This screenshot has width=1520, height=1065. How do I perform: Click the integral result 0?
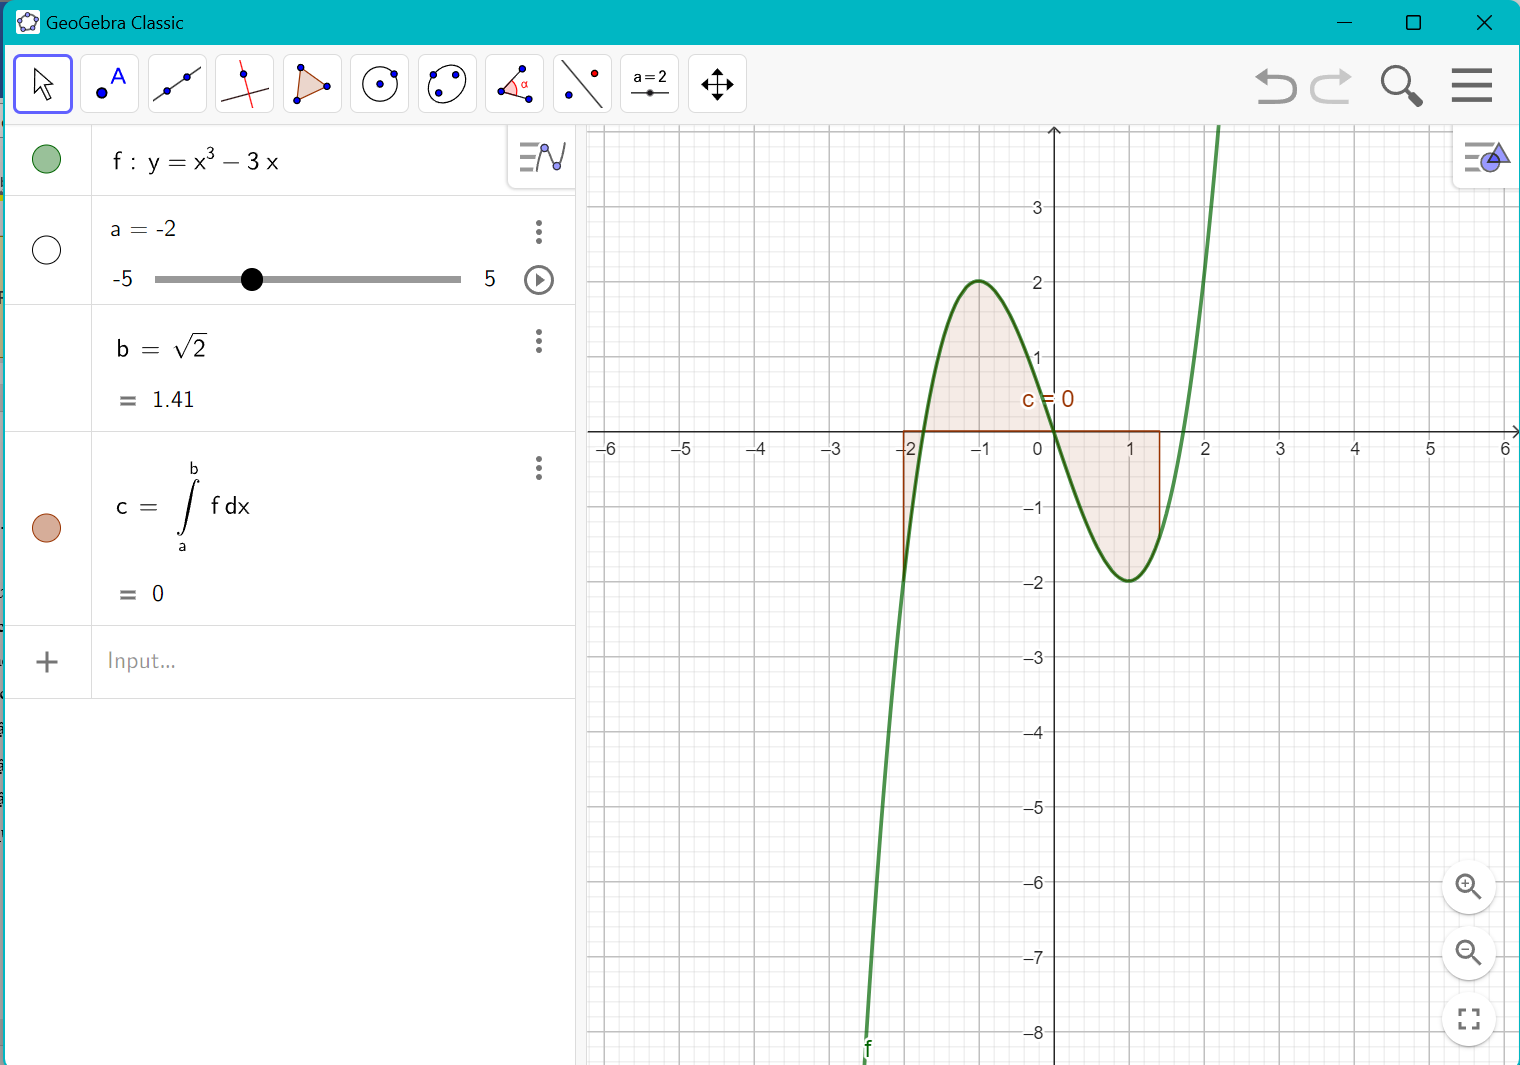tap(158, 594)
